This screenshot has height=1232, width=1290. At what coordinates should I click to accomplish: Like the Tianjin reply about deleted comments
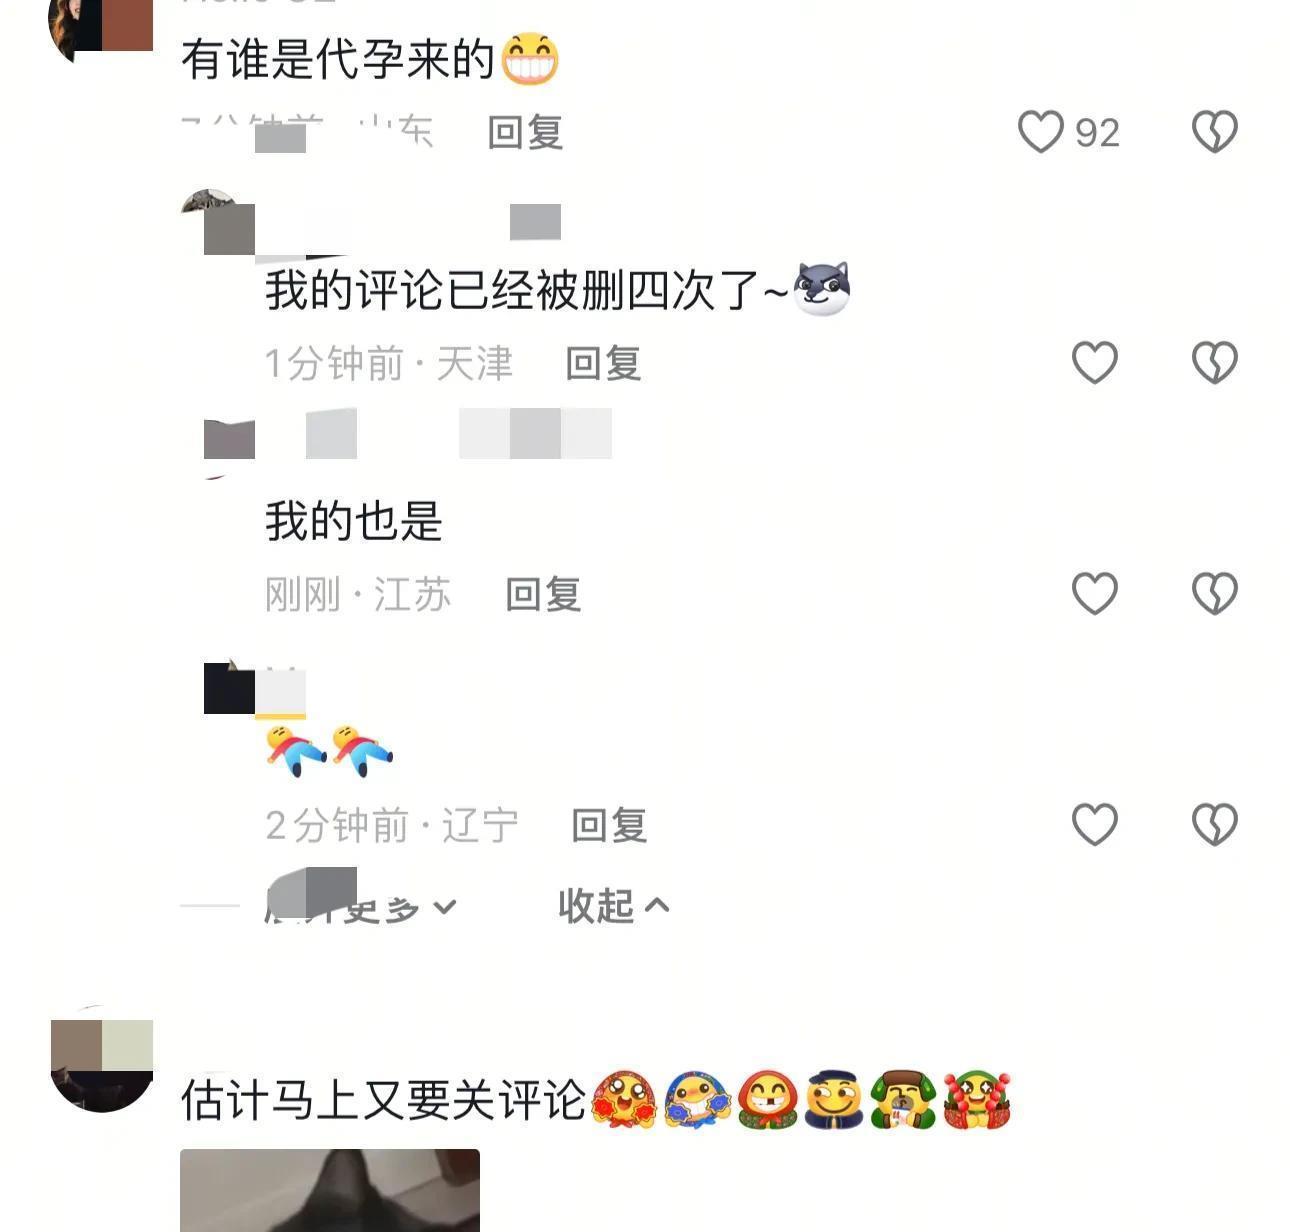[1095, 363]
